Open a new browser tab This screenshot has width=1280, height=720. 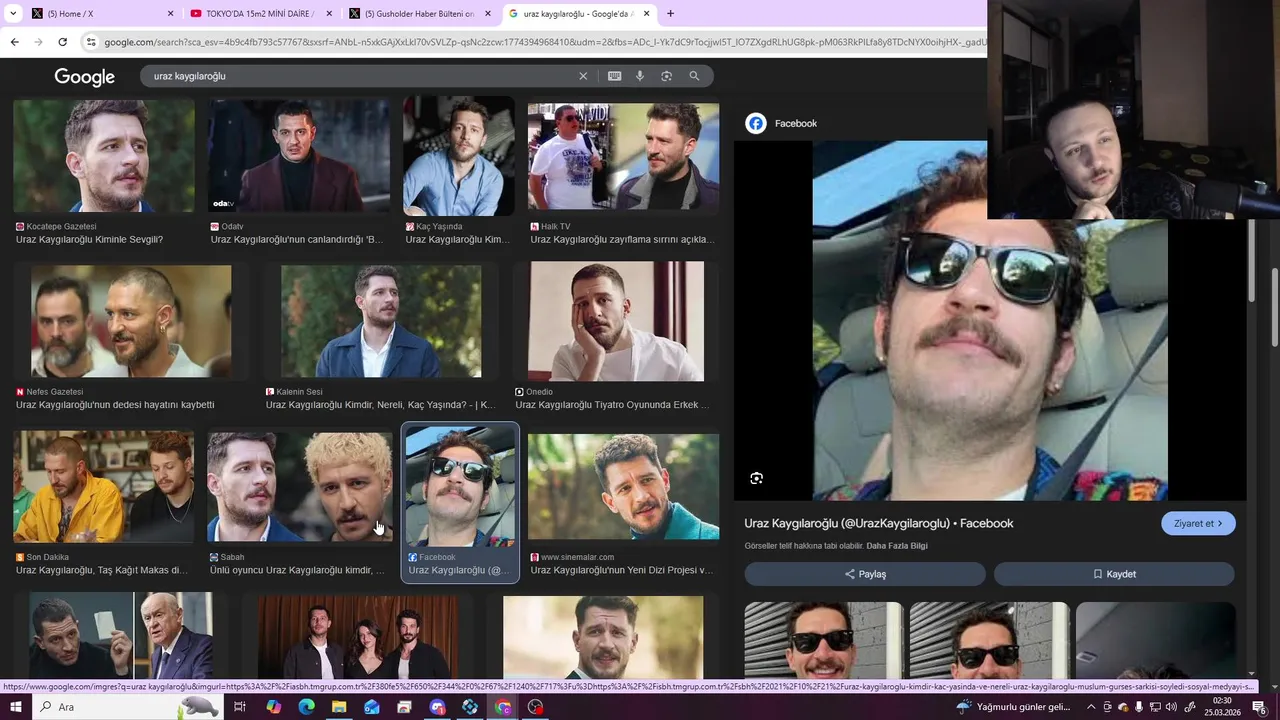pos(670,14)
